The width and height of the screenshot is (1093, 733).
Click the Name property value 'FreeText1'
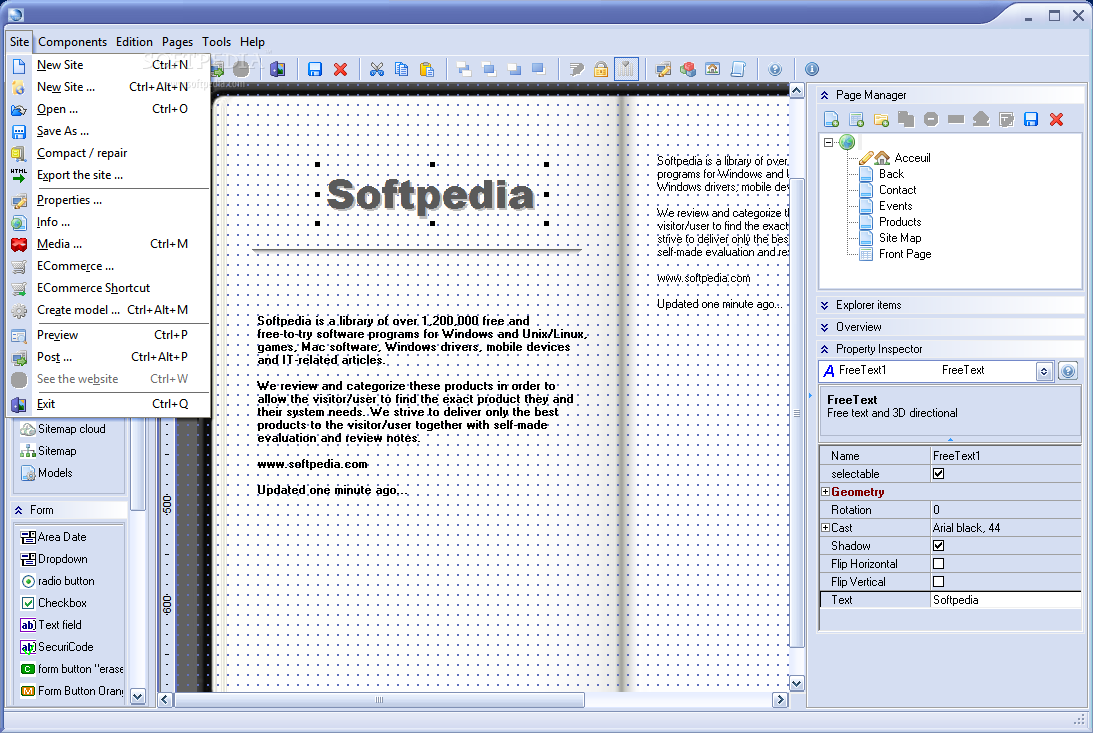click(1005, 456)
